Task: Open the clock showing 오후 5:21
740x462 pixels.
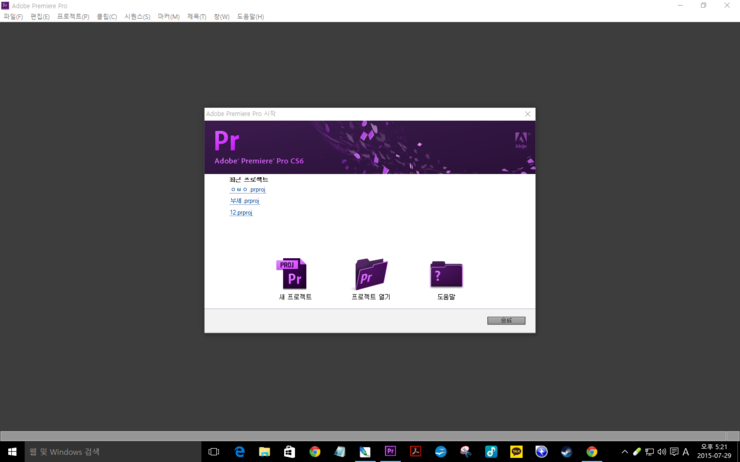Action: point(714,452)
